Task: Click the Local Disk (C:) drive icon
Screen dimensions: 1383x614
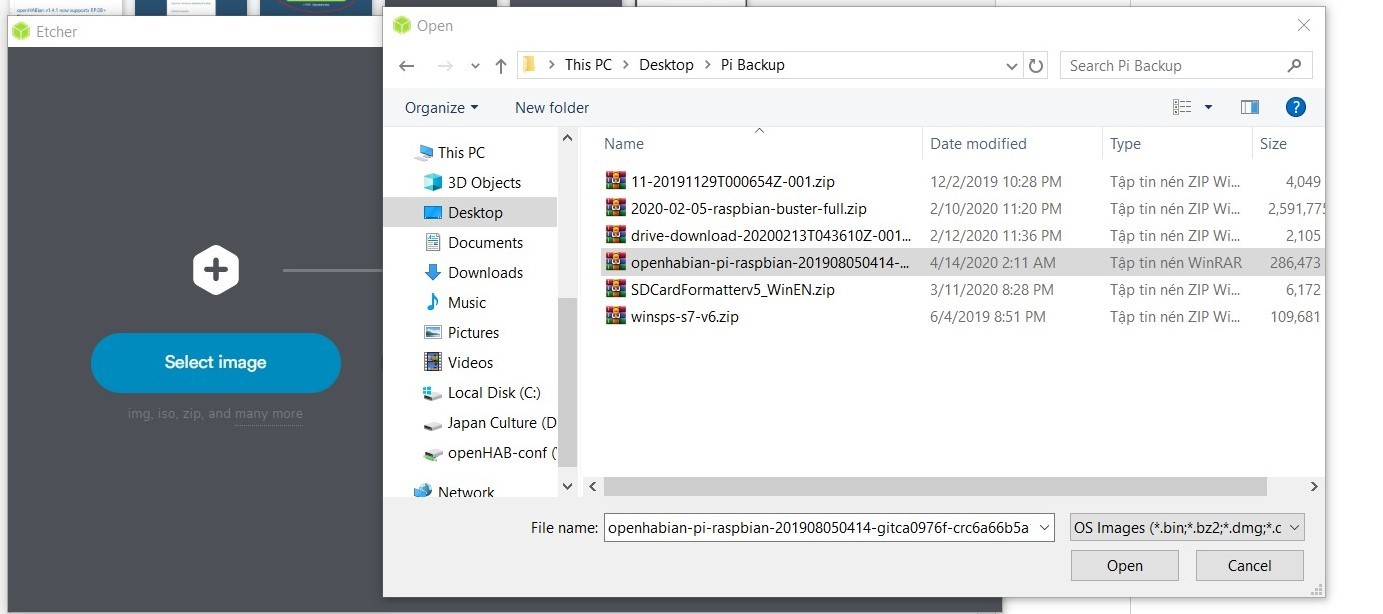Action: (x=433, y=392)
